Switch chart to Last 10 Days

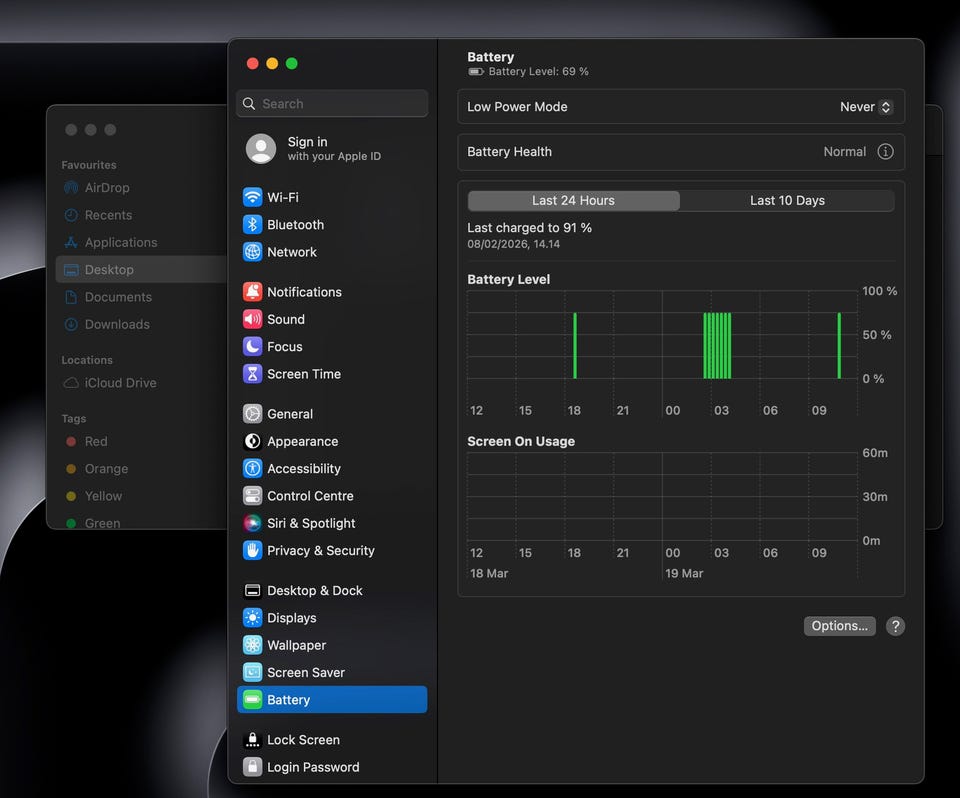(x=787, y=201)
